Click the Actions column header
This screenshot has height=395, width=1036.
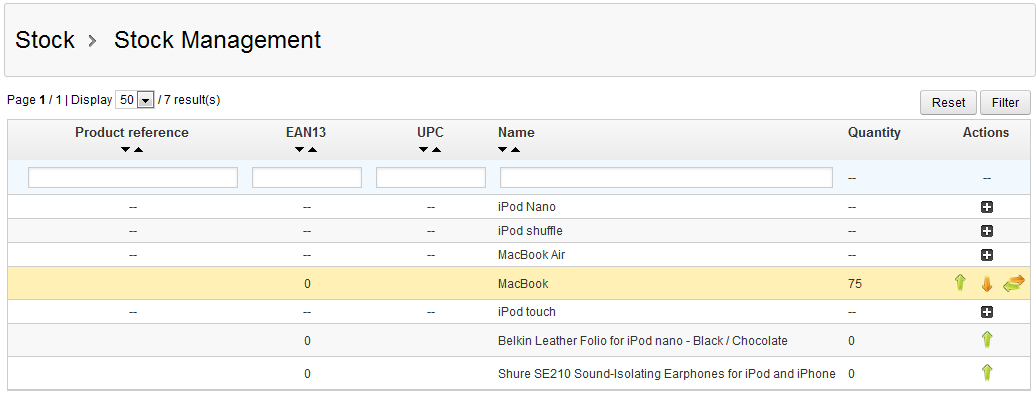click(986, 133)
